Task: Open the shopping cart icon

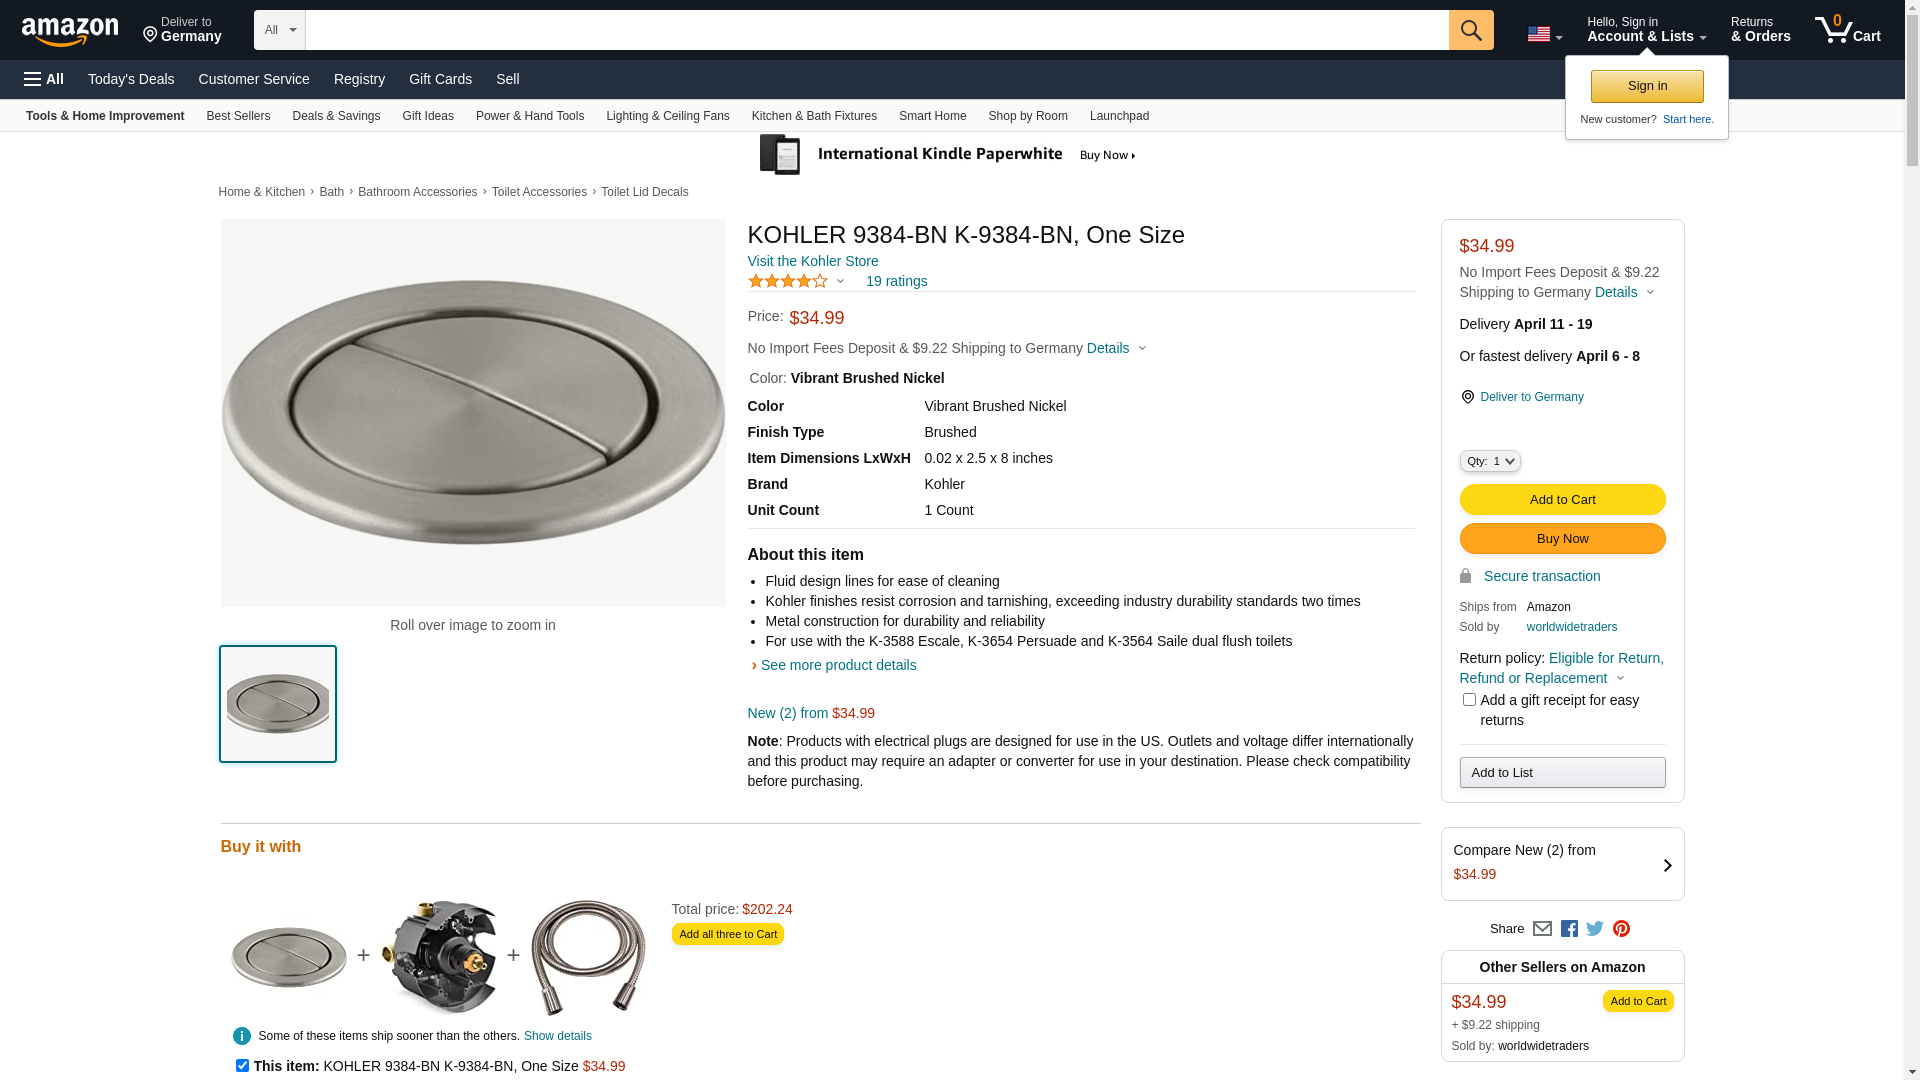Action: [1846, 30]
